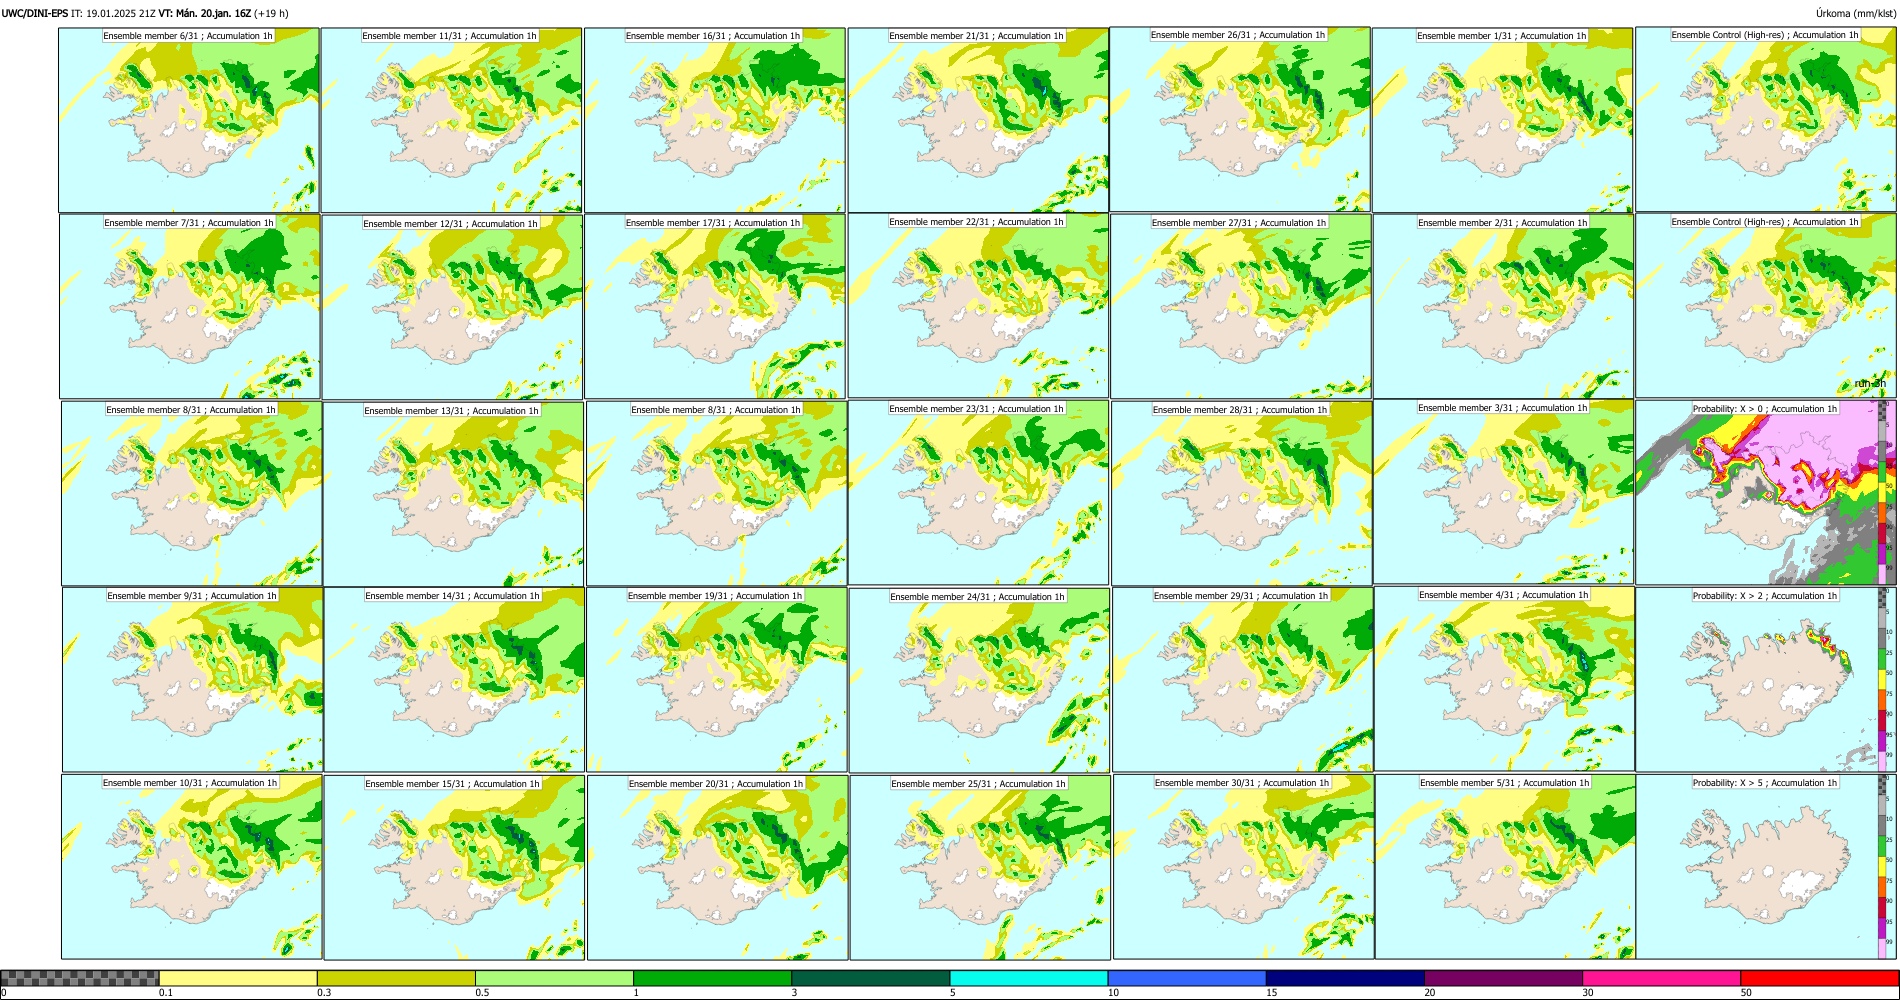This screenshot has width=1900, height=1000.
Task: Click the 'Ensemble member 10/31 ; Accumulation 1h' label
Action: pos(190,783)
